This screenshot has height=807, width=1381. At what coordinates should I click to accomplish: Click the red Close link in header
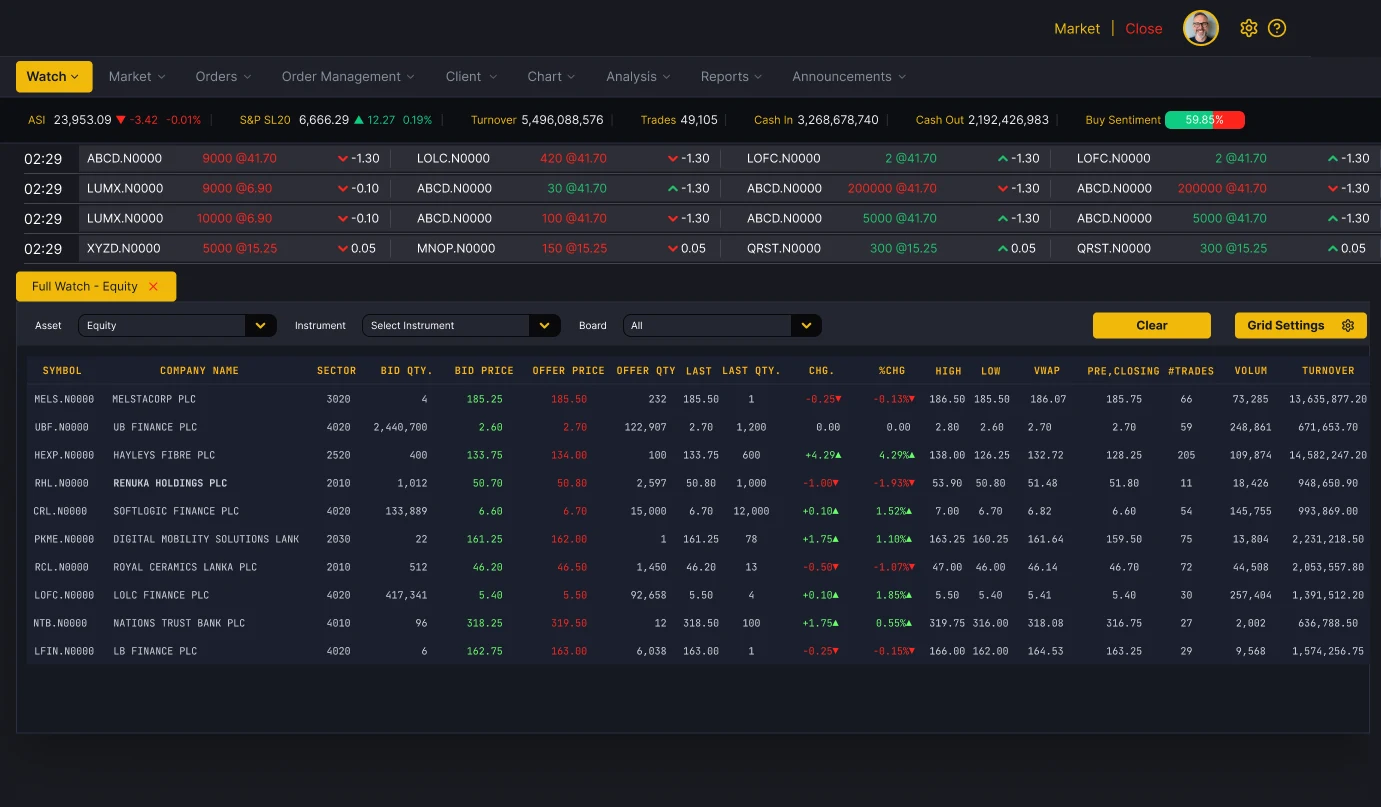1144,29
